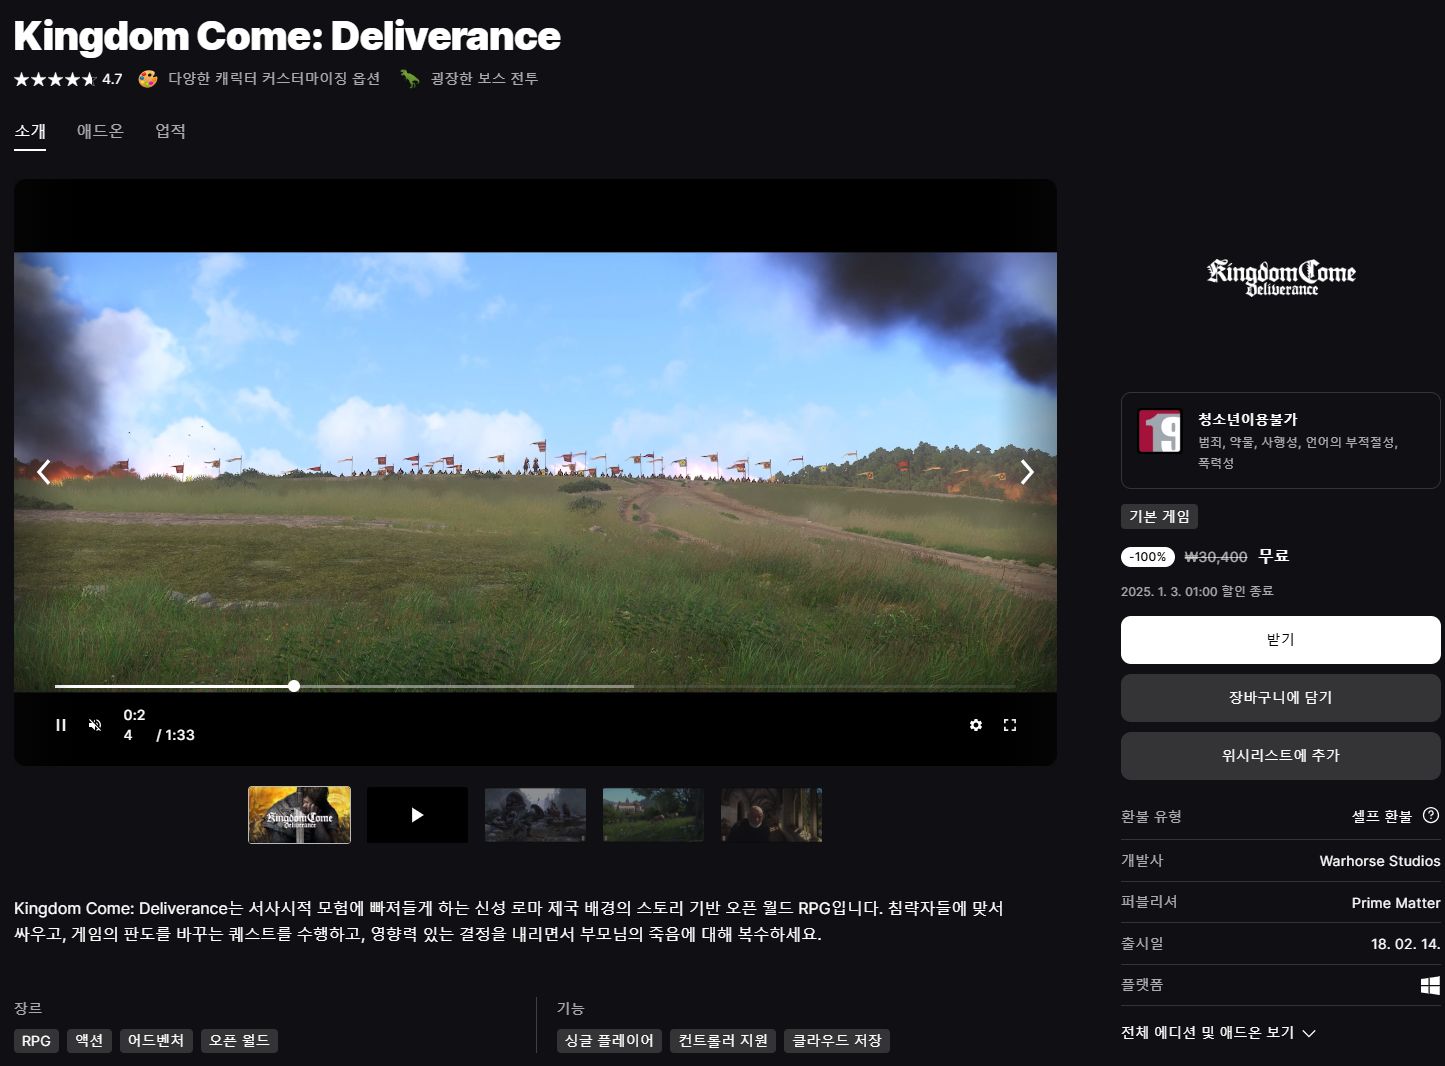Click the 2025. 1. 3. sale end text
The image size is (1445, 1066).
pos(1197,591)
